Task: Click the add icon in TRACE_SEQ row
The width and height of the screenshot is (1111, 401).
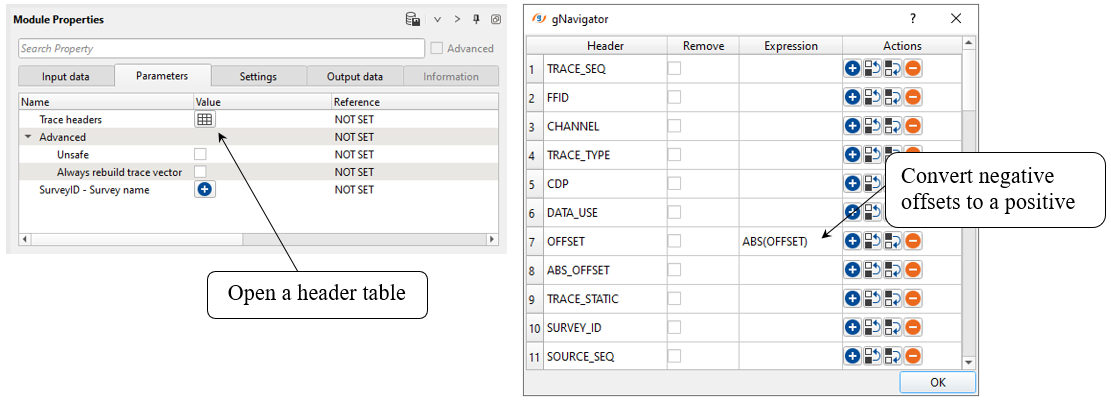Action: pyautogui.click(x=852, y=69)
